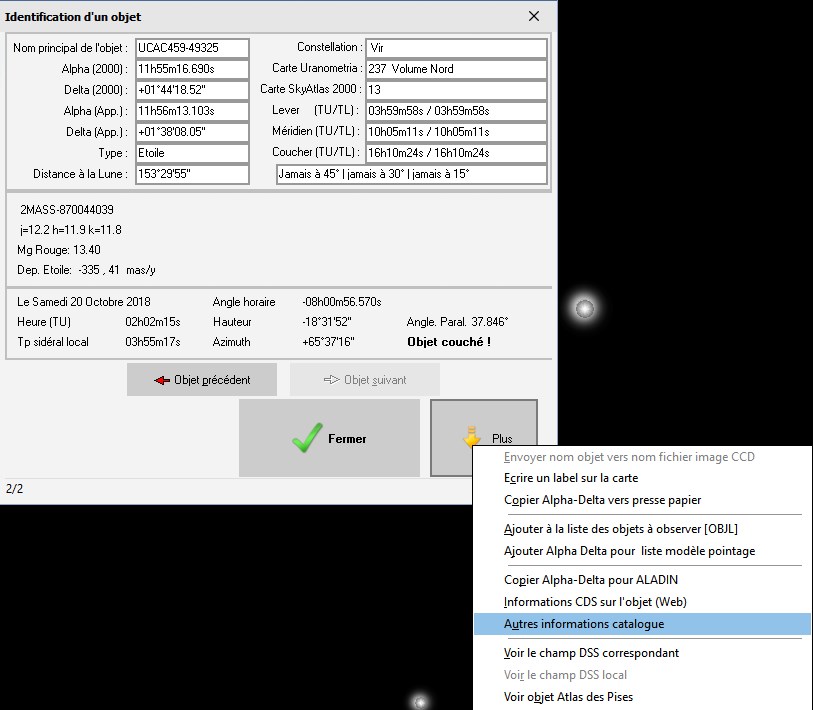813x710 pixels.
Task: Go to Objet précédent
Action: point(202,380)
